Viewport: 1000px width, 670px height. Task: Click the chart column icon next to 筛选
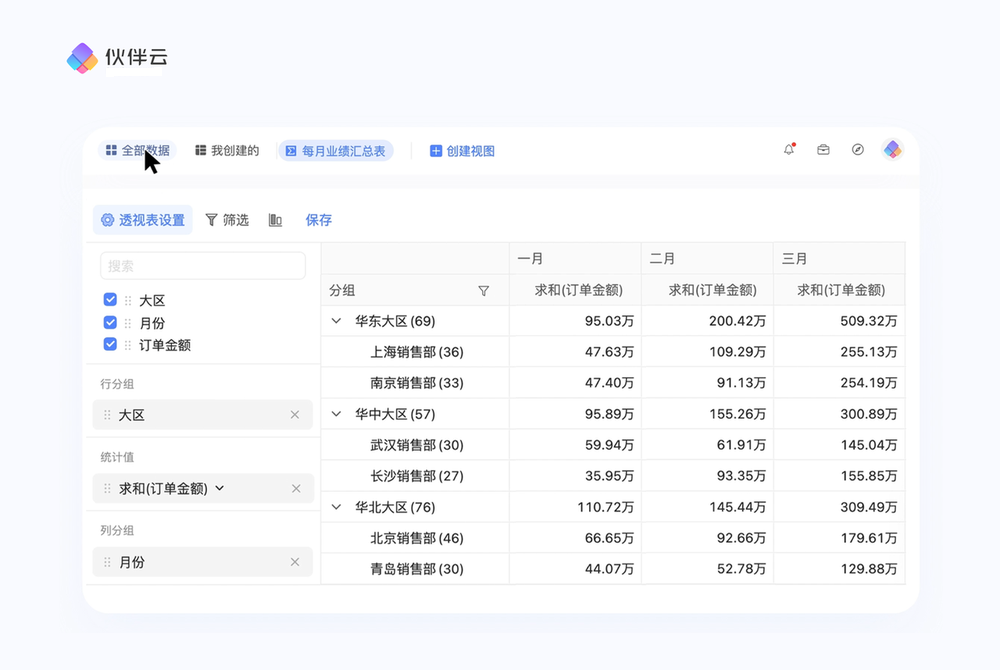coord(276,220)
